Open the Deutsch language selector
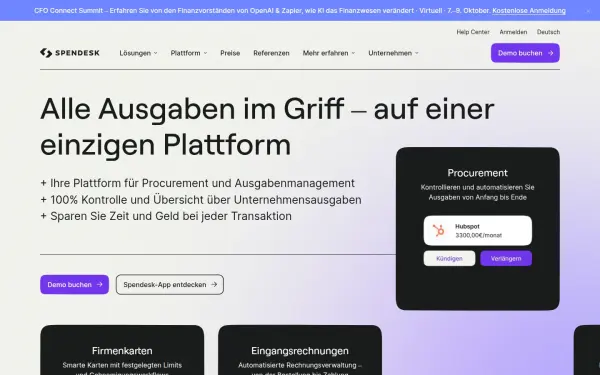This screenshot has width=600, height=375. coord(548,32)
